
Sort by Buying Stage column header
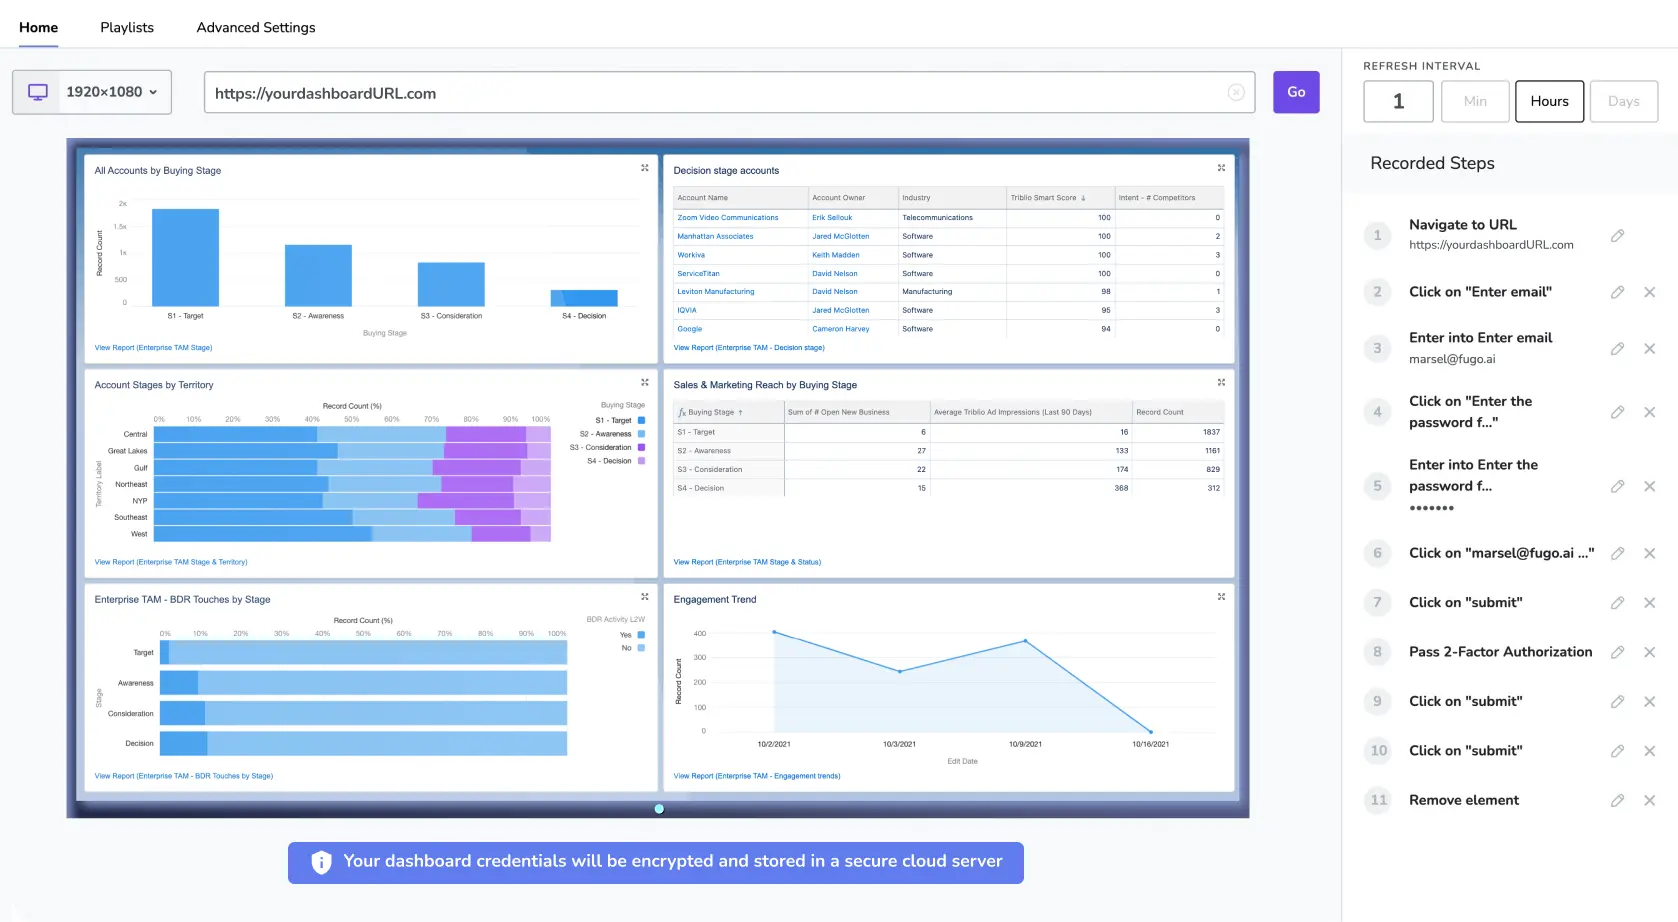click(729, 412)
